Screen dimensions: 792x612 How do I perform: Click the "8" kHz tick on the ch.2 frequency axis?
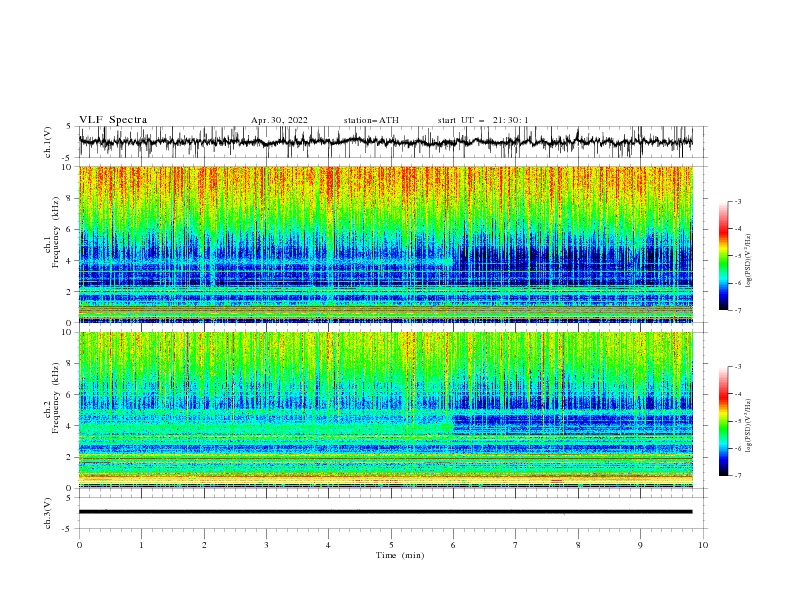point(70,364)
